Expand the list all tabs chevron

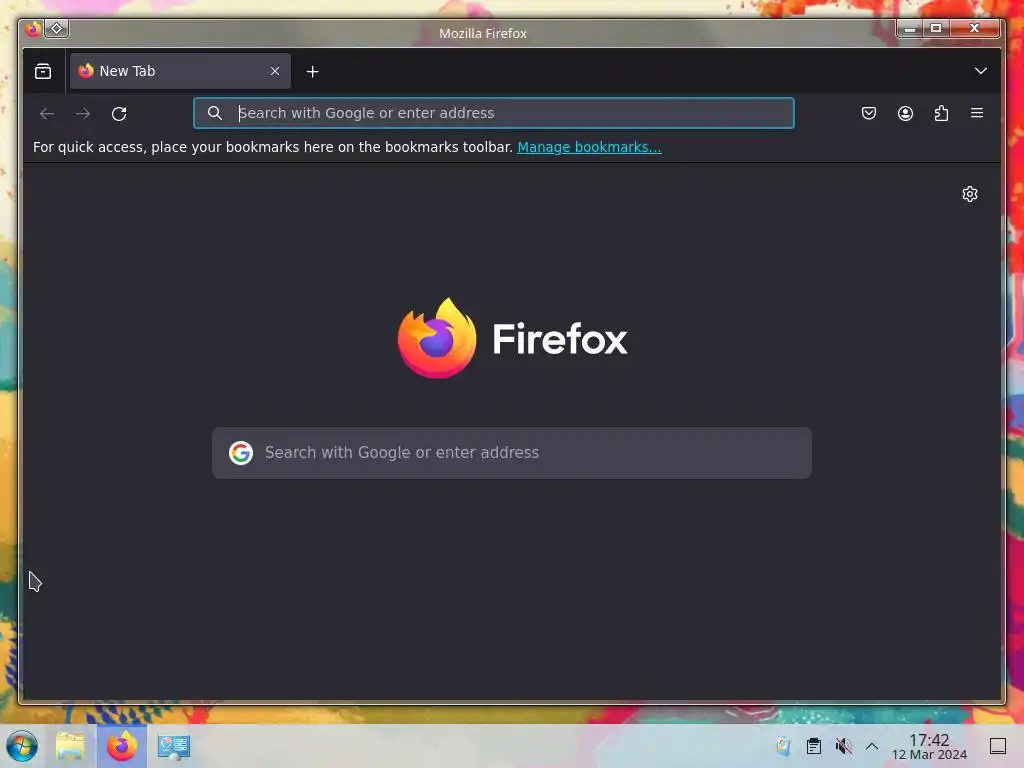click(x=980, y=71)
